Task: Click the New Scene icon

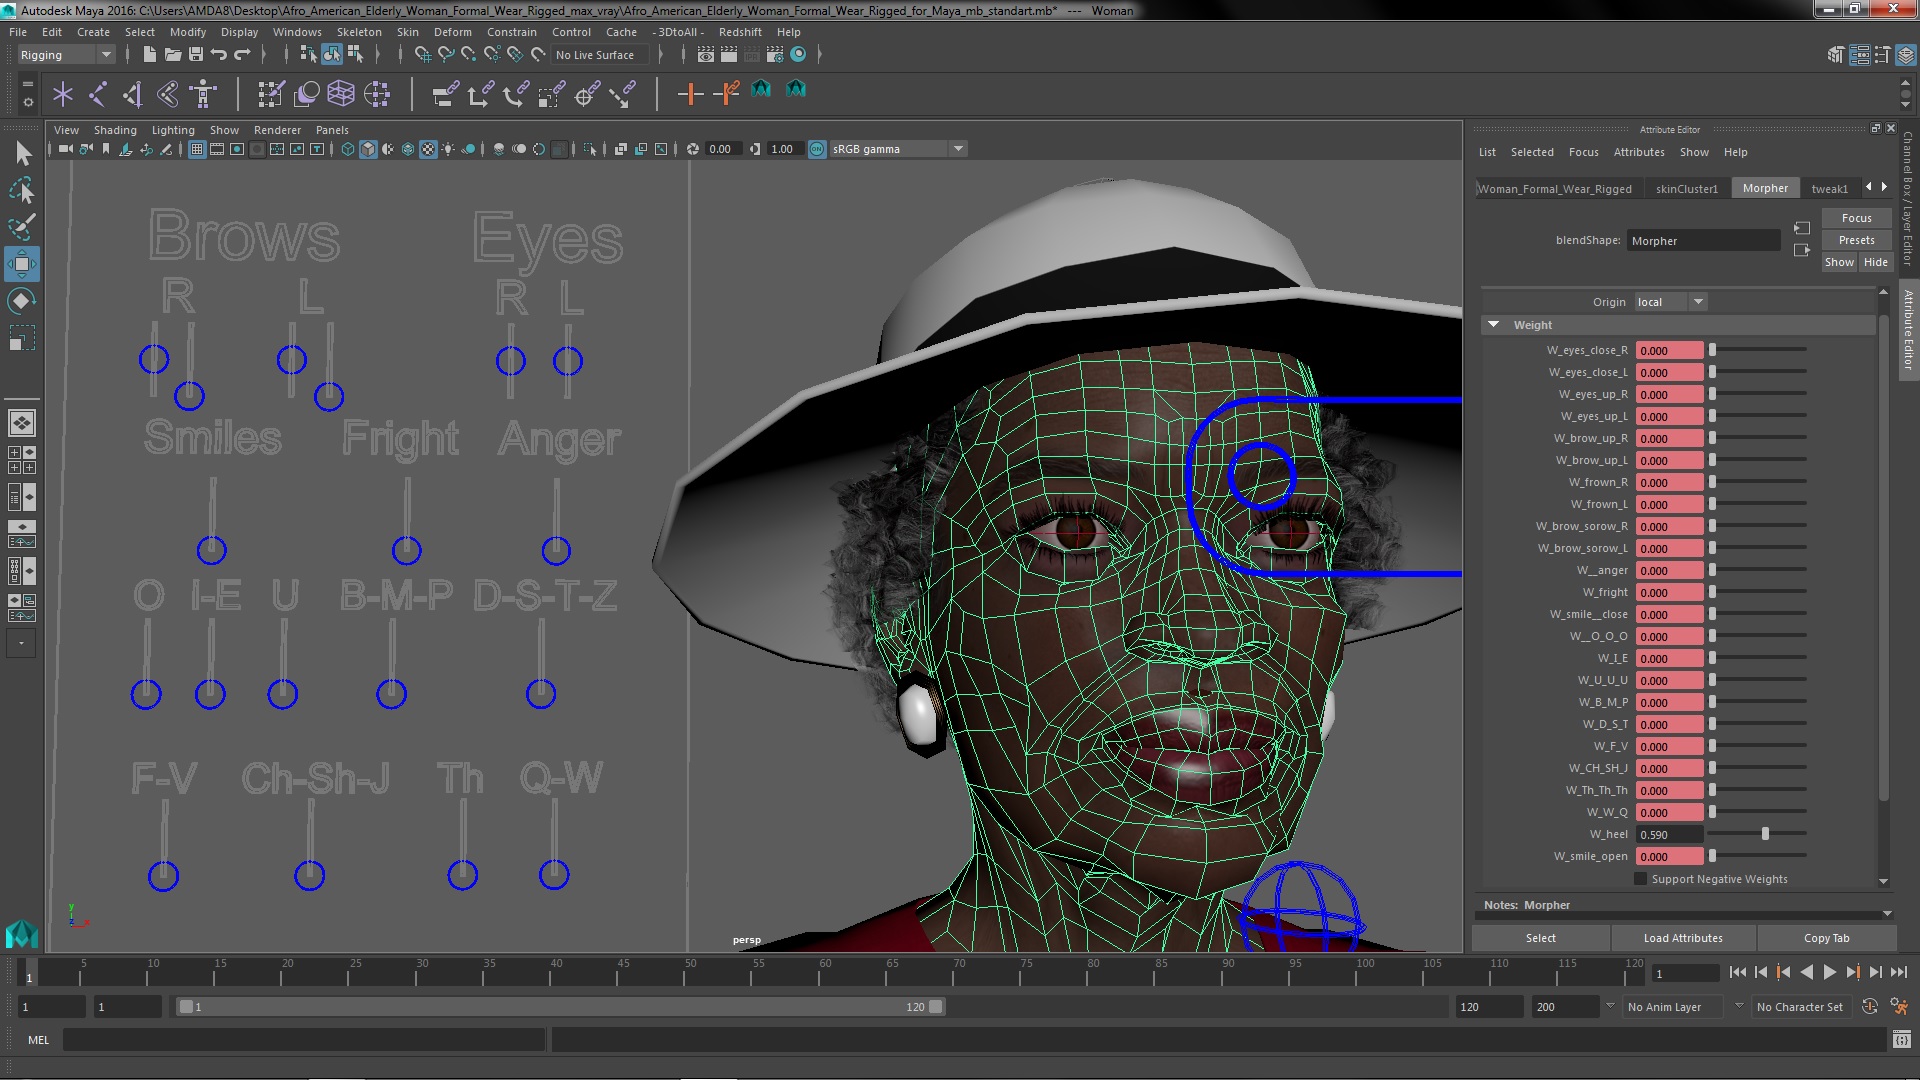Action: pyautogui.click(x=150, y=54)
